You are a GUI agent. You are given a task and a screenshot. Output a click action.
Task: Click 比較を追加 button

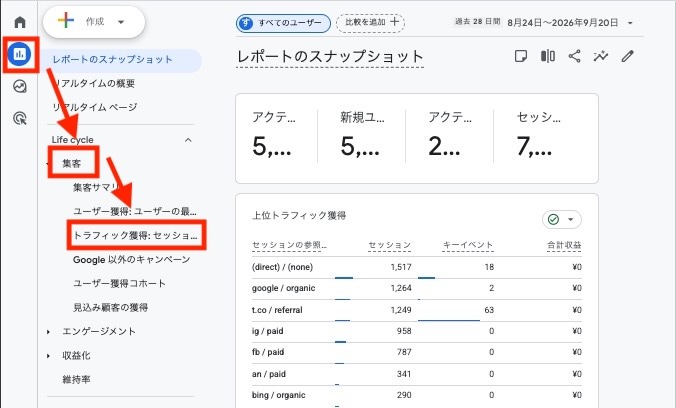tap(370, 23)
